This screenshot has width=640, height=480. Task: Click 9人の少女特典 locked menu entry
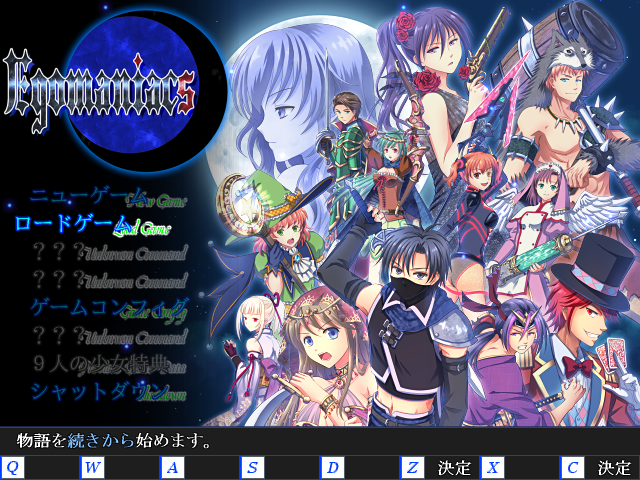109,364
